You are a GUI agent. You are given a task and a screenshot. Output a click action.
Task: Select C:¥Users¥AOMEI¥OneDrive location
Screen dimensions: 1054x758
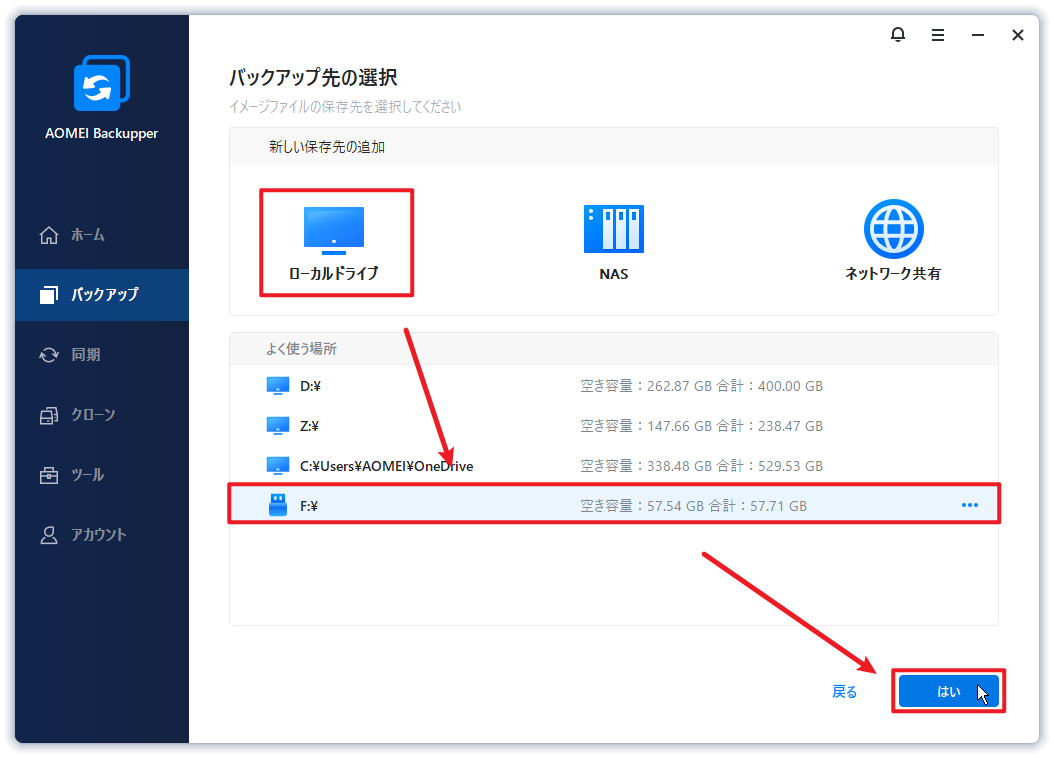614,466
